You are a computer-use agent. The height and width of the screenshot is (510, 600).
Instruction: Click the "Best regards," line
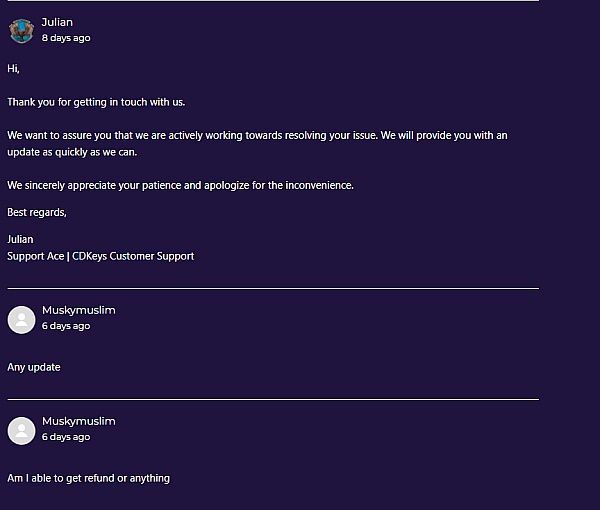pos(37,212)
